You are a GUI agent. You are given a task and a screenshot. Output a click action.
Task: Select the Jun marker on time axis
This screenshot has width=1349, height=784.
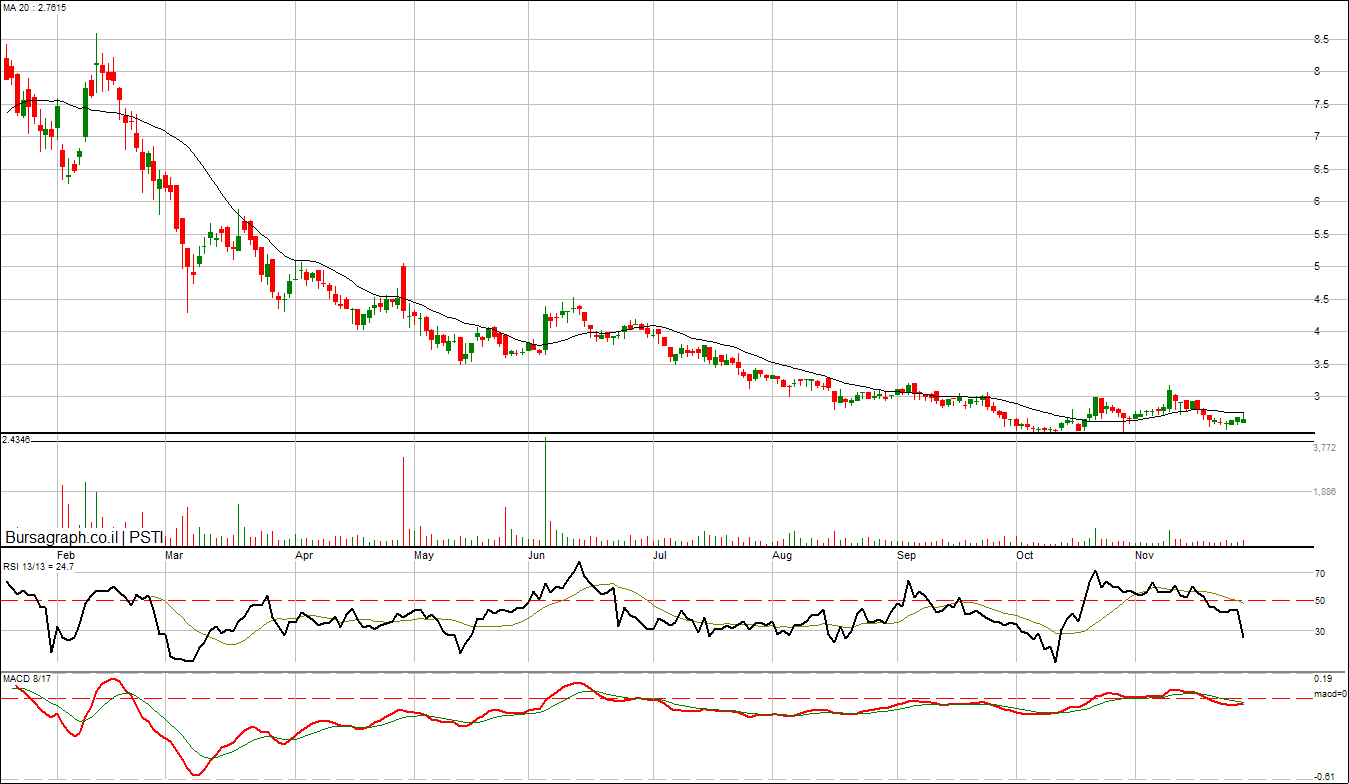pos(537,554)
